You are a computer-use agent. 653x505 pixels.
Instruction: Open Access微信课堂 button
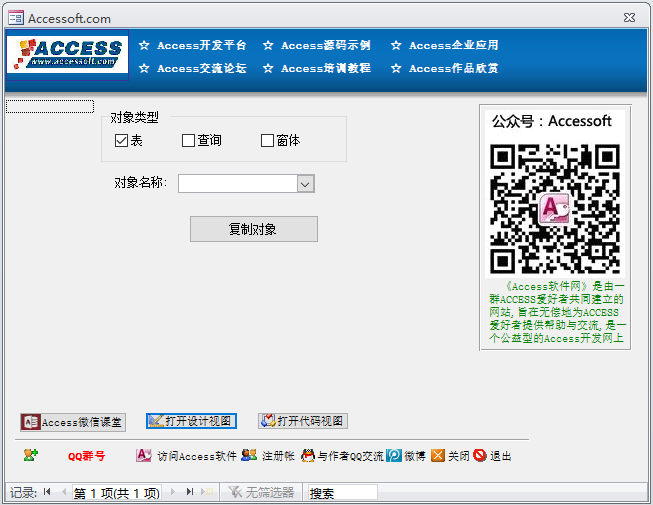coord(73,422)
